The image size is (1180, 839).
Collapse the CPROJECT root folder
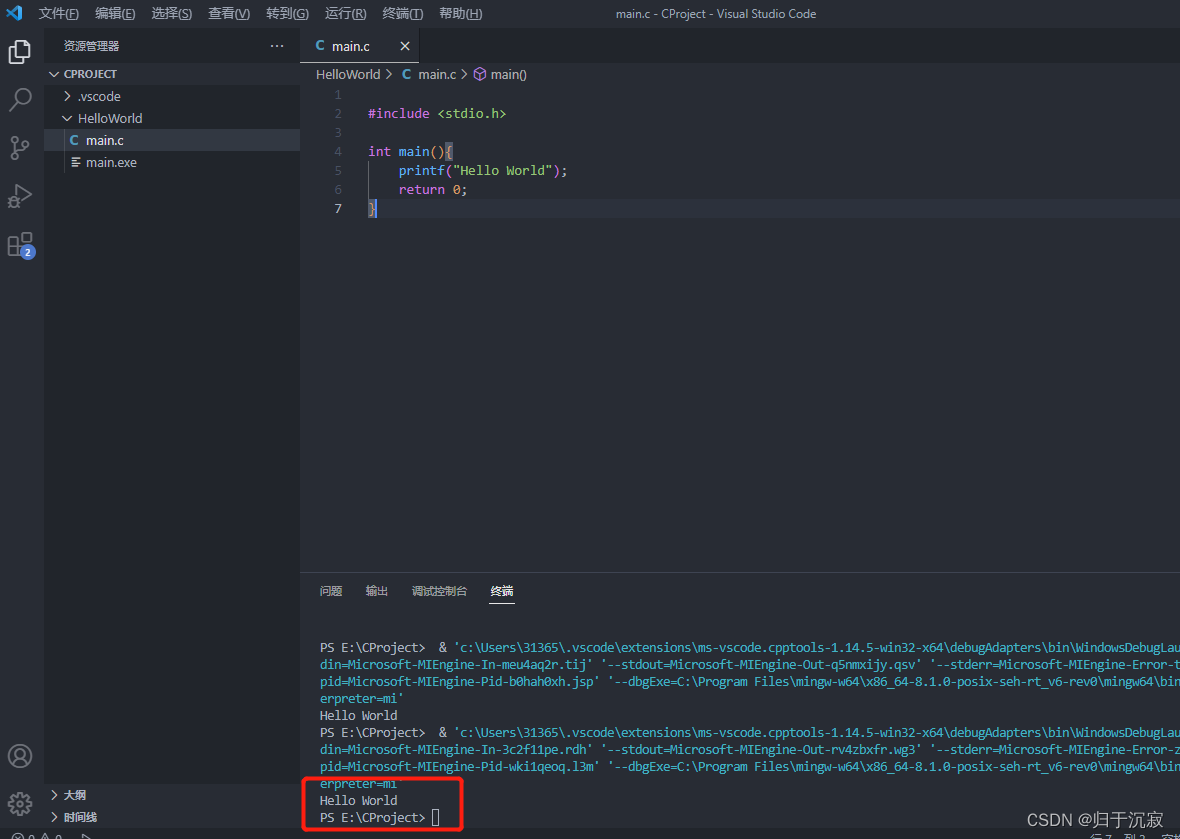[172, 74]
